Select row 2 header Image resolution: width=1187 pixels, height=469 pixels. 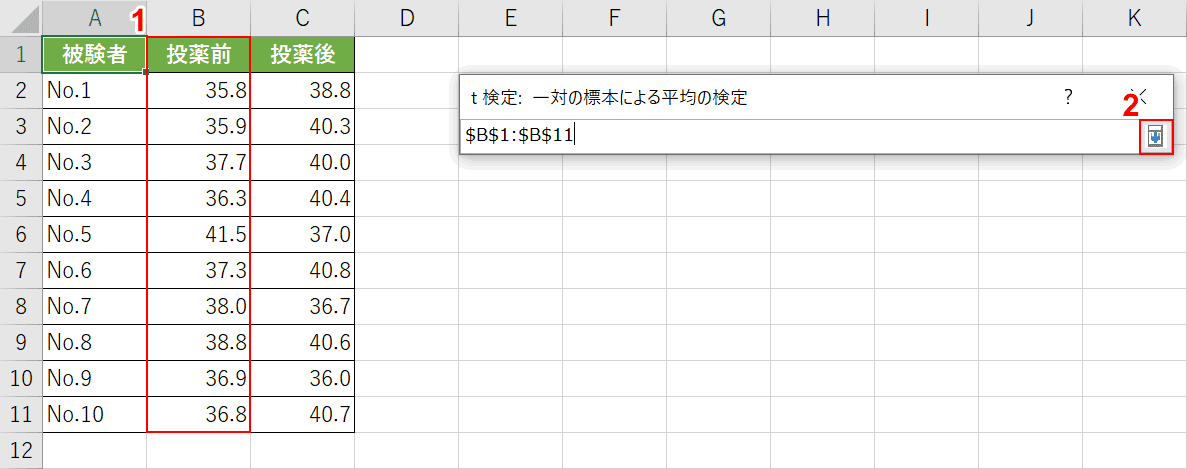point(21,91)
